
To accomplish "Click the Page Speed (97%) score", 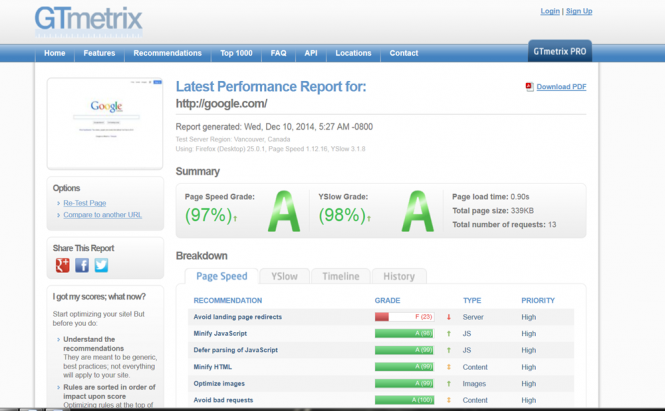I will coord(211,215).
